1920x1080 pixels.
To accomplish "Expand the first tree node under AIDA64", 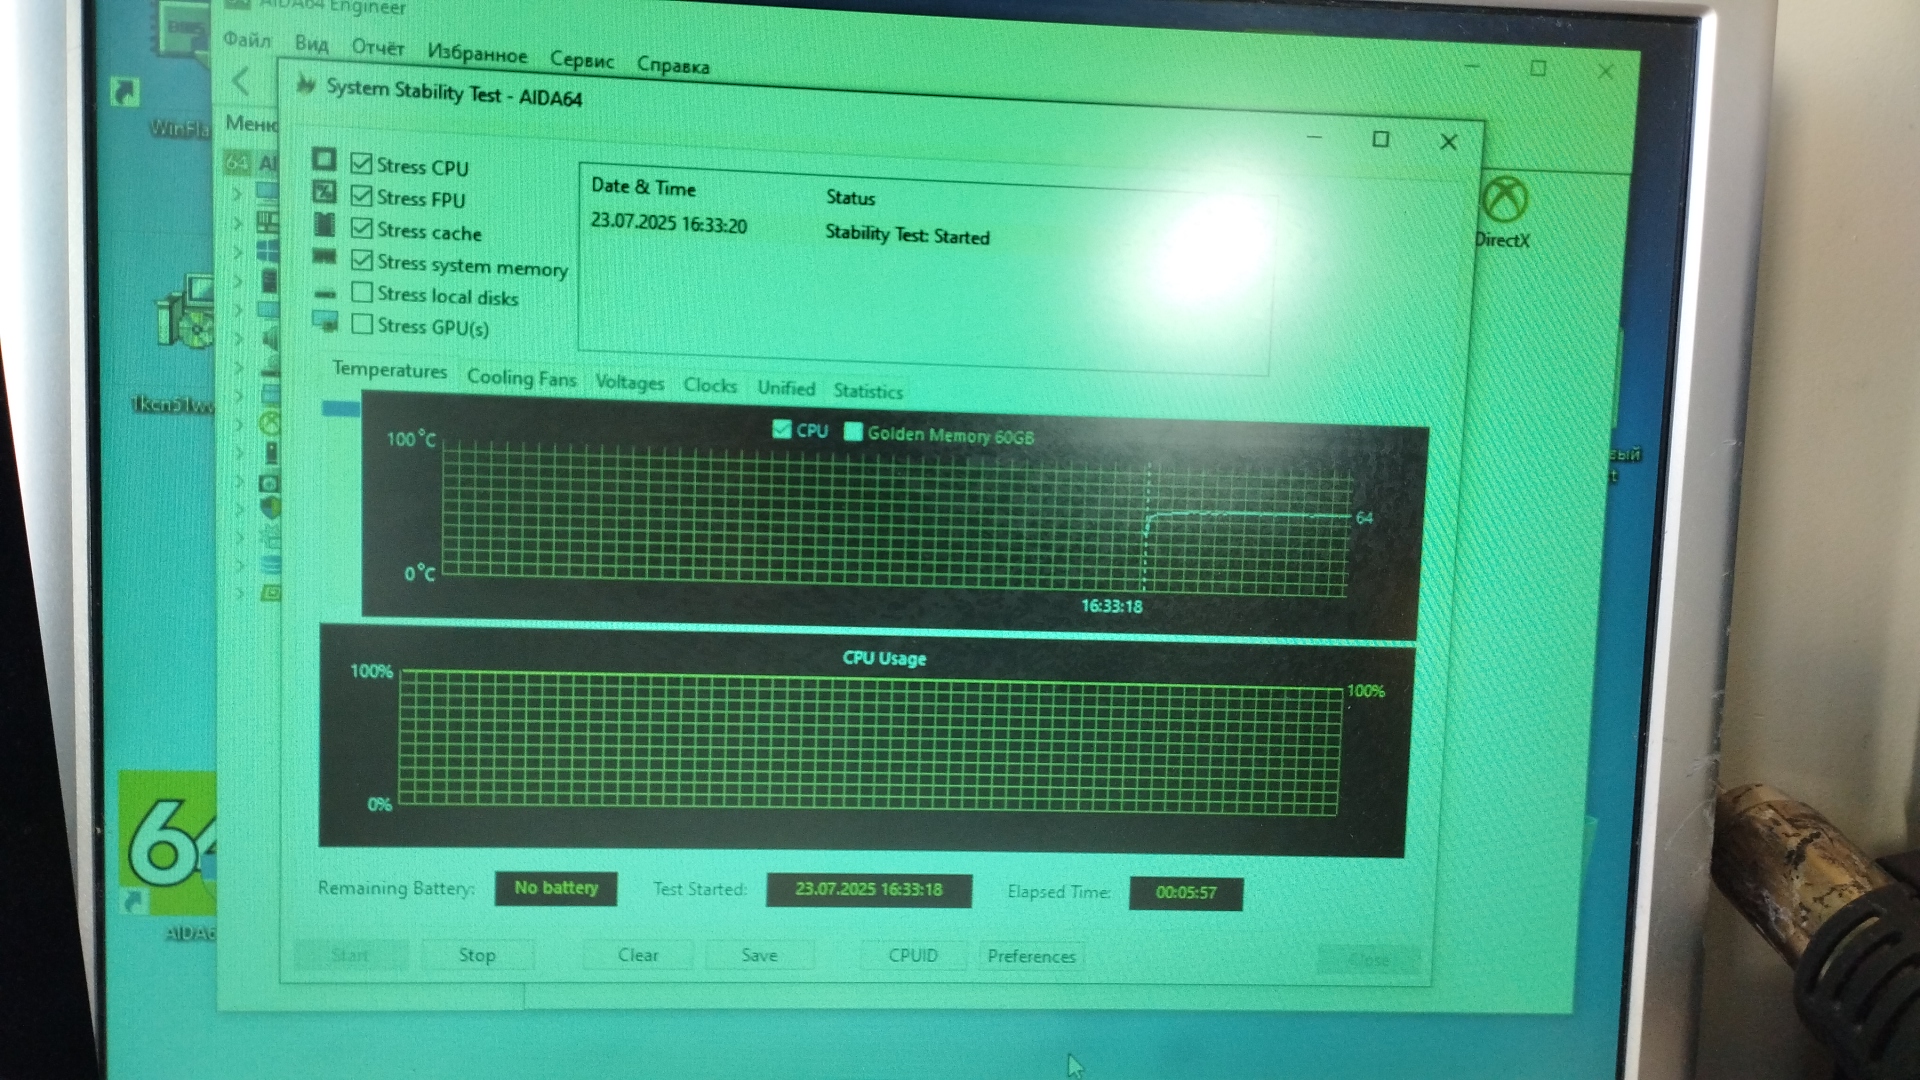I will tap(238, 192).
